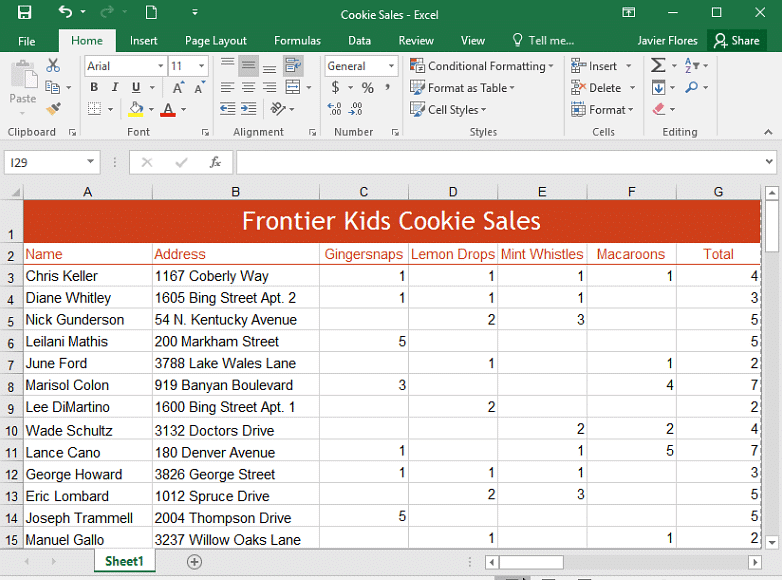Toggle Italic formatting
Image resolution: width=782 pixels, height=580 pixels.
[114, 88]
